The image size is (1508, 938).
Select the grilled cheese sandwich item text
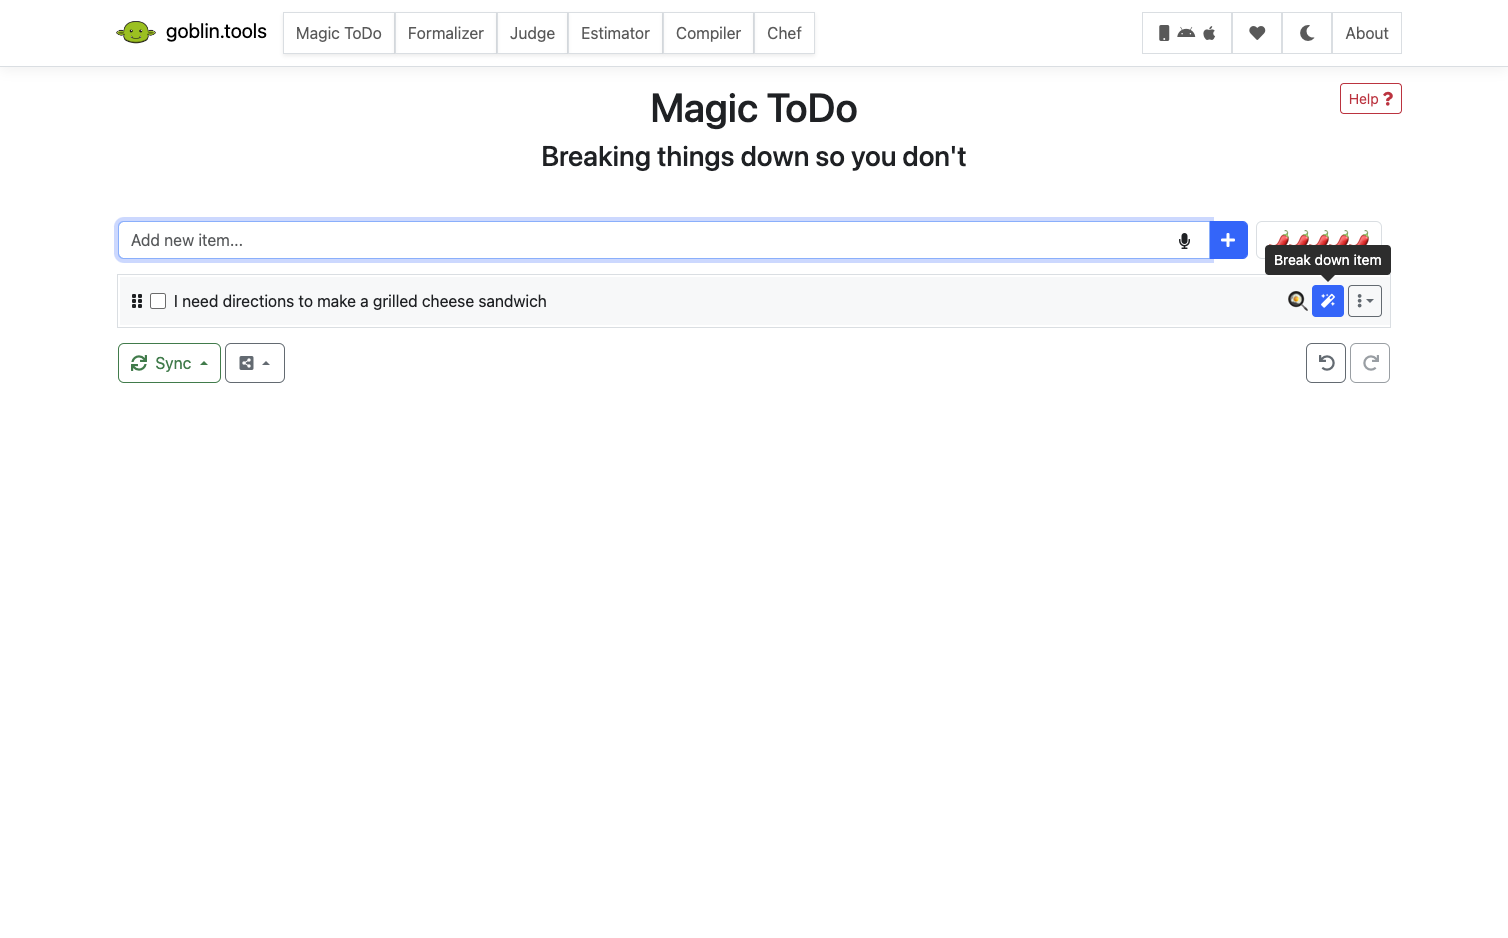pos(360,301)
